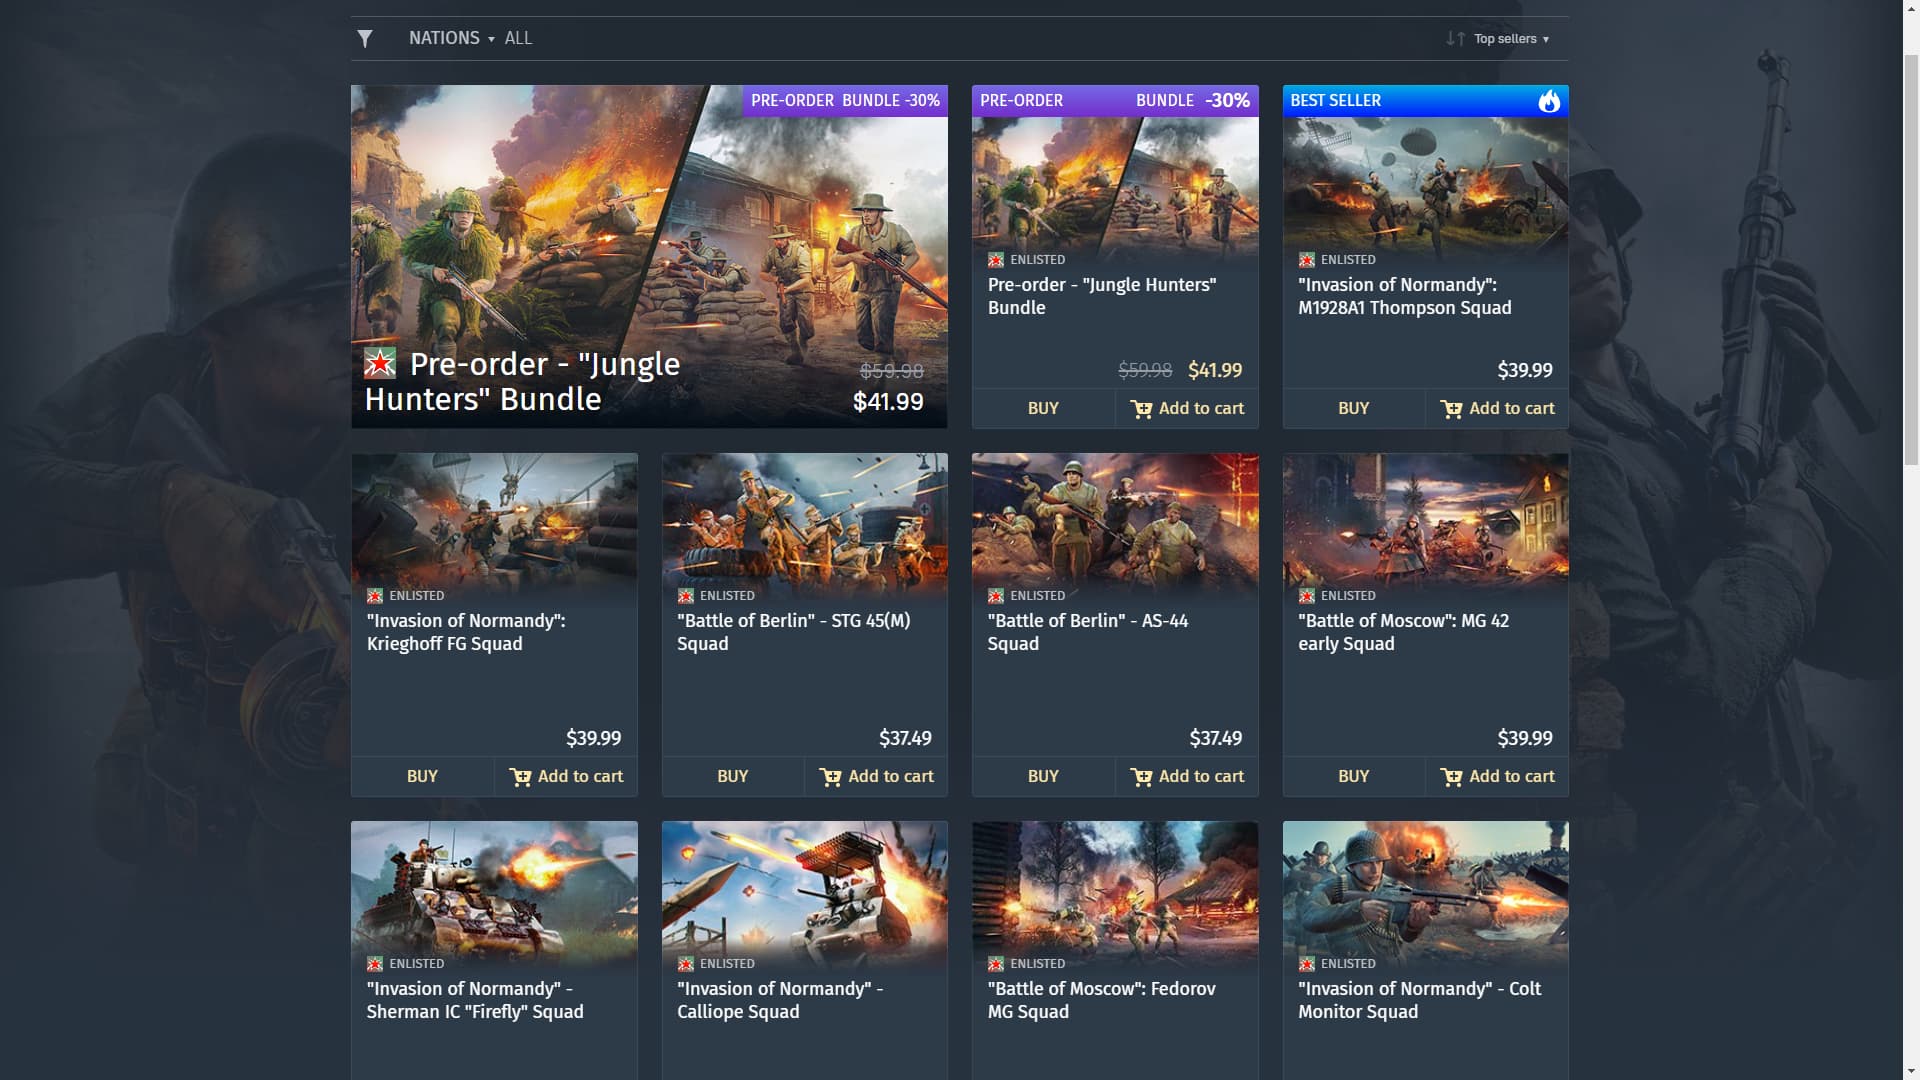Viewport: 1920px width, 1080px height.
Task: Click Enlisted star logo on large Jungle Hunters banner
Action: tap(380, 363)
